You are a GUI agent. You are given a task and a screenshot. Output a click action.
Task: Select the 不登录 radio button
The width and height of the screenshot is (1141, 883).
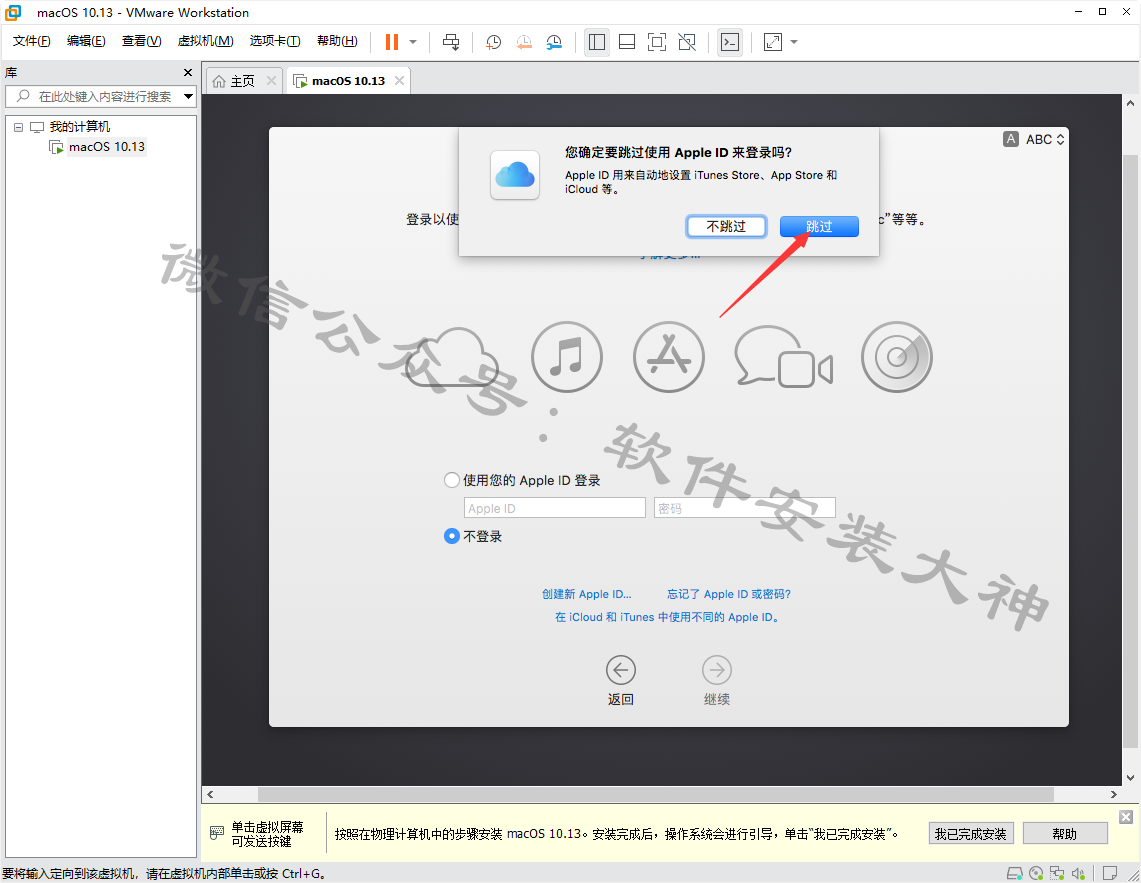[x=452, y=536]
